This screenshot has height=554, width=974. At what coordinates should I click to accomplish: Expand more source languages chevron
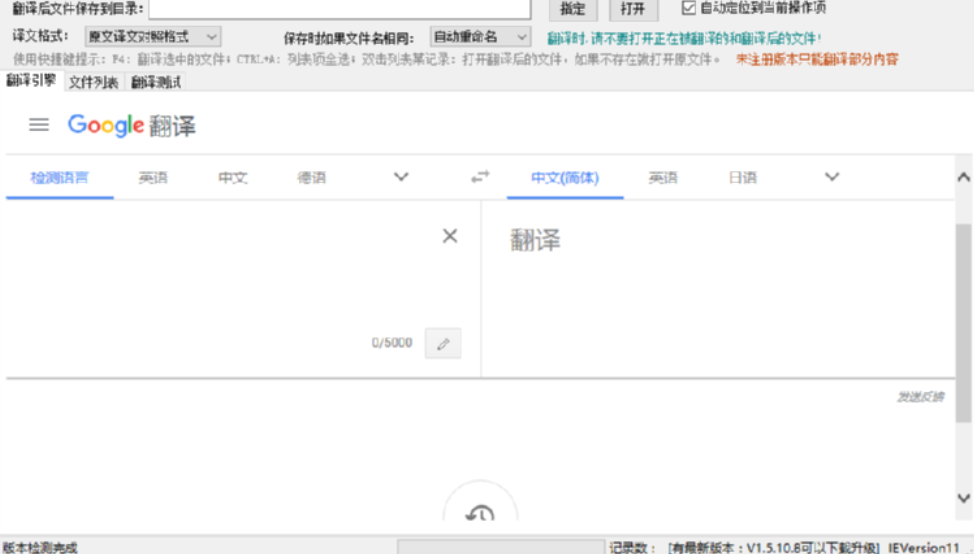click(x=401, y=177)
